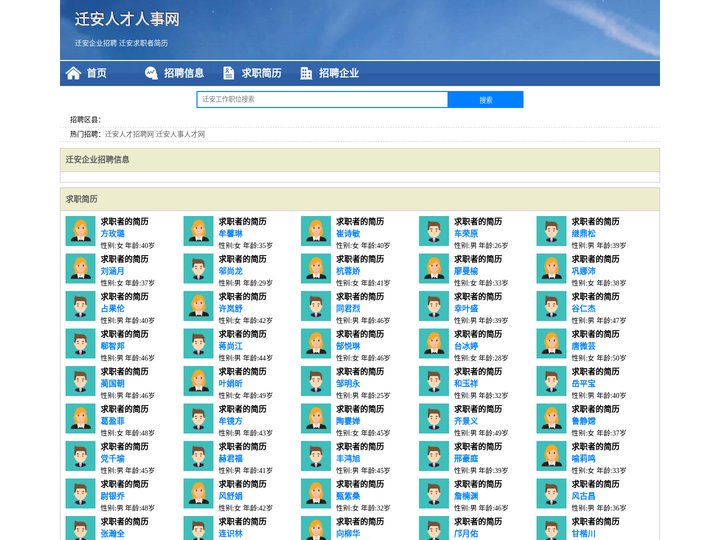Open the resume link for 丰鸿旭
The image size is (720, 540).
pos(348,458)
